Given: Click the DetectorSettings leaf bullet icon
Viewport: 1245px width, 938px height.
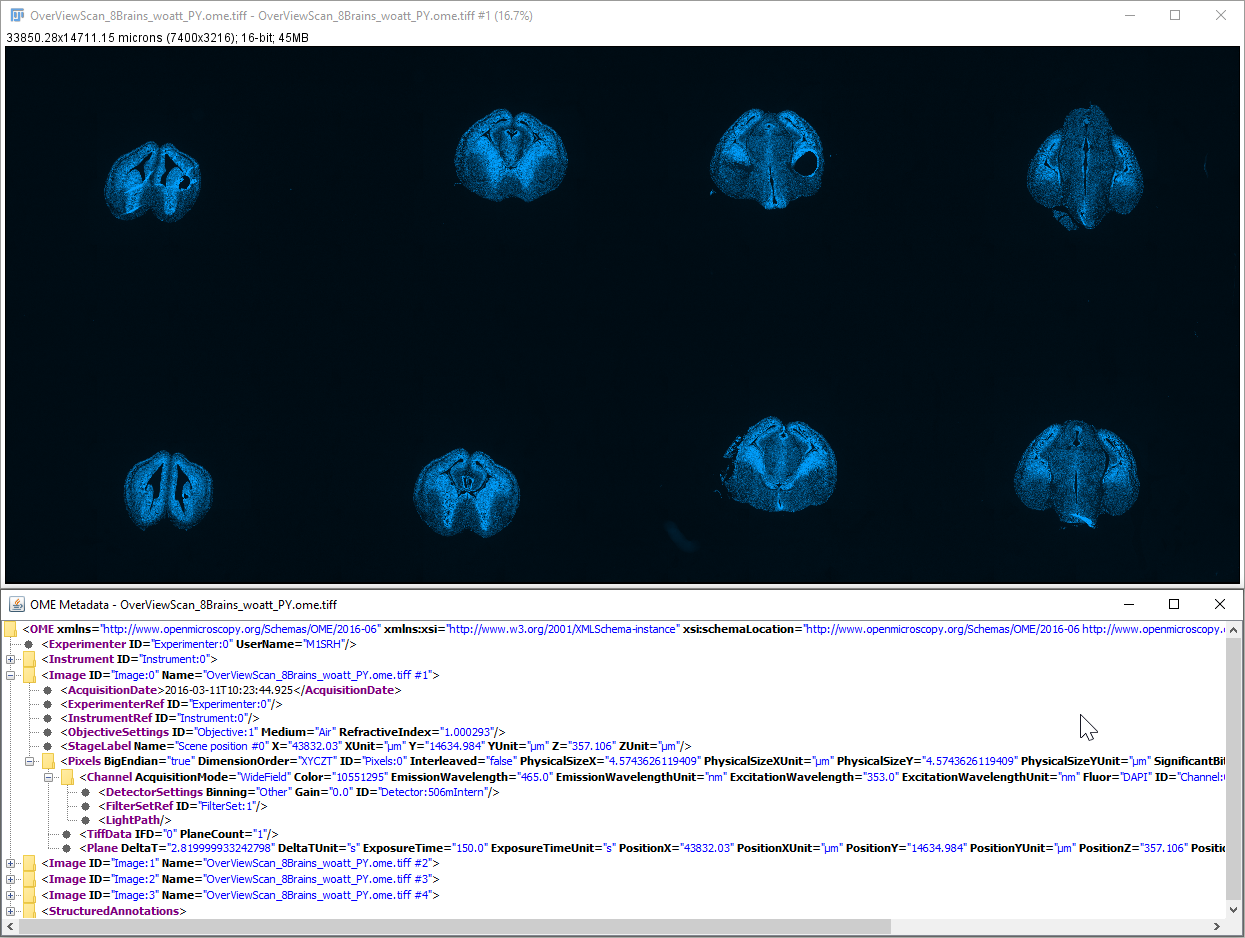Looking at the screenshot, I should pos(86,792).
